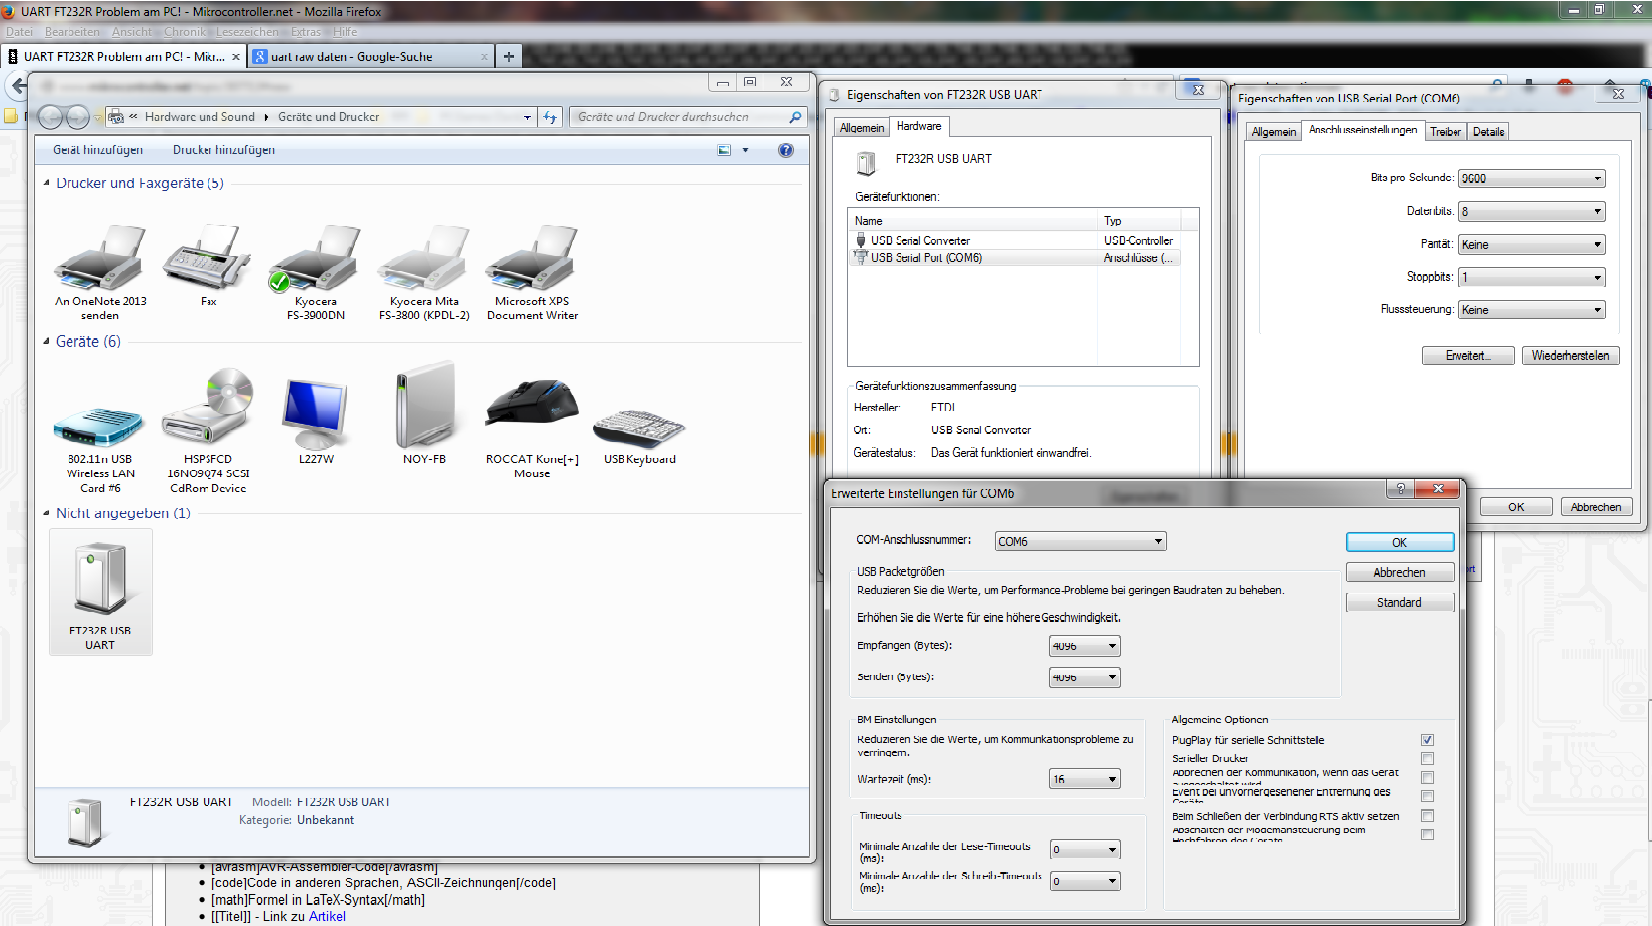Viewport: 1652px width, 926px height.
Task: Collapse the Drucker und Faxgeräte group
Action: [x=47, y=183]
